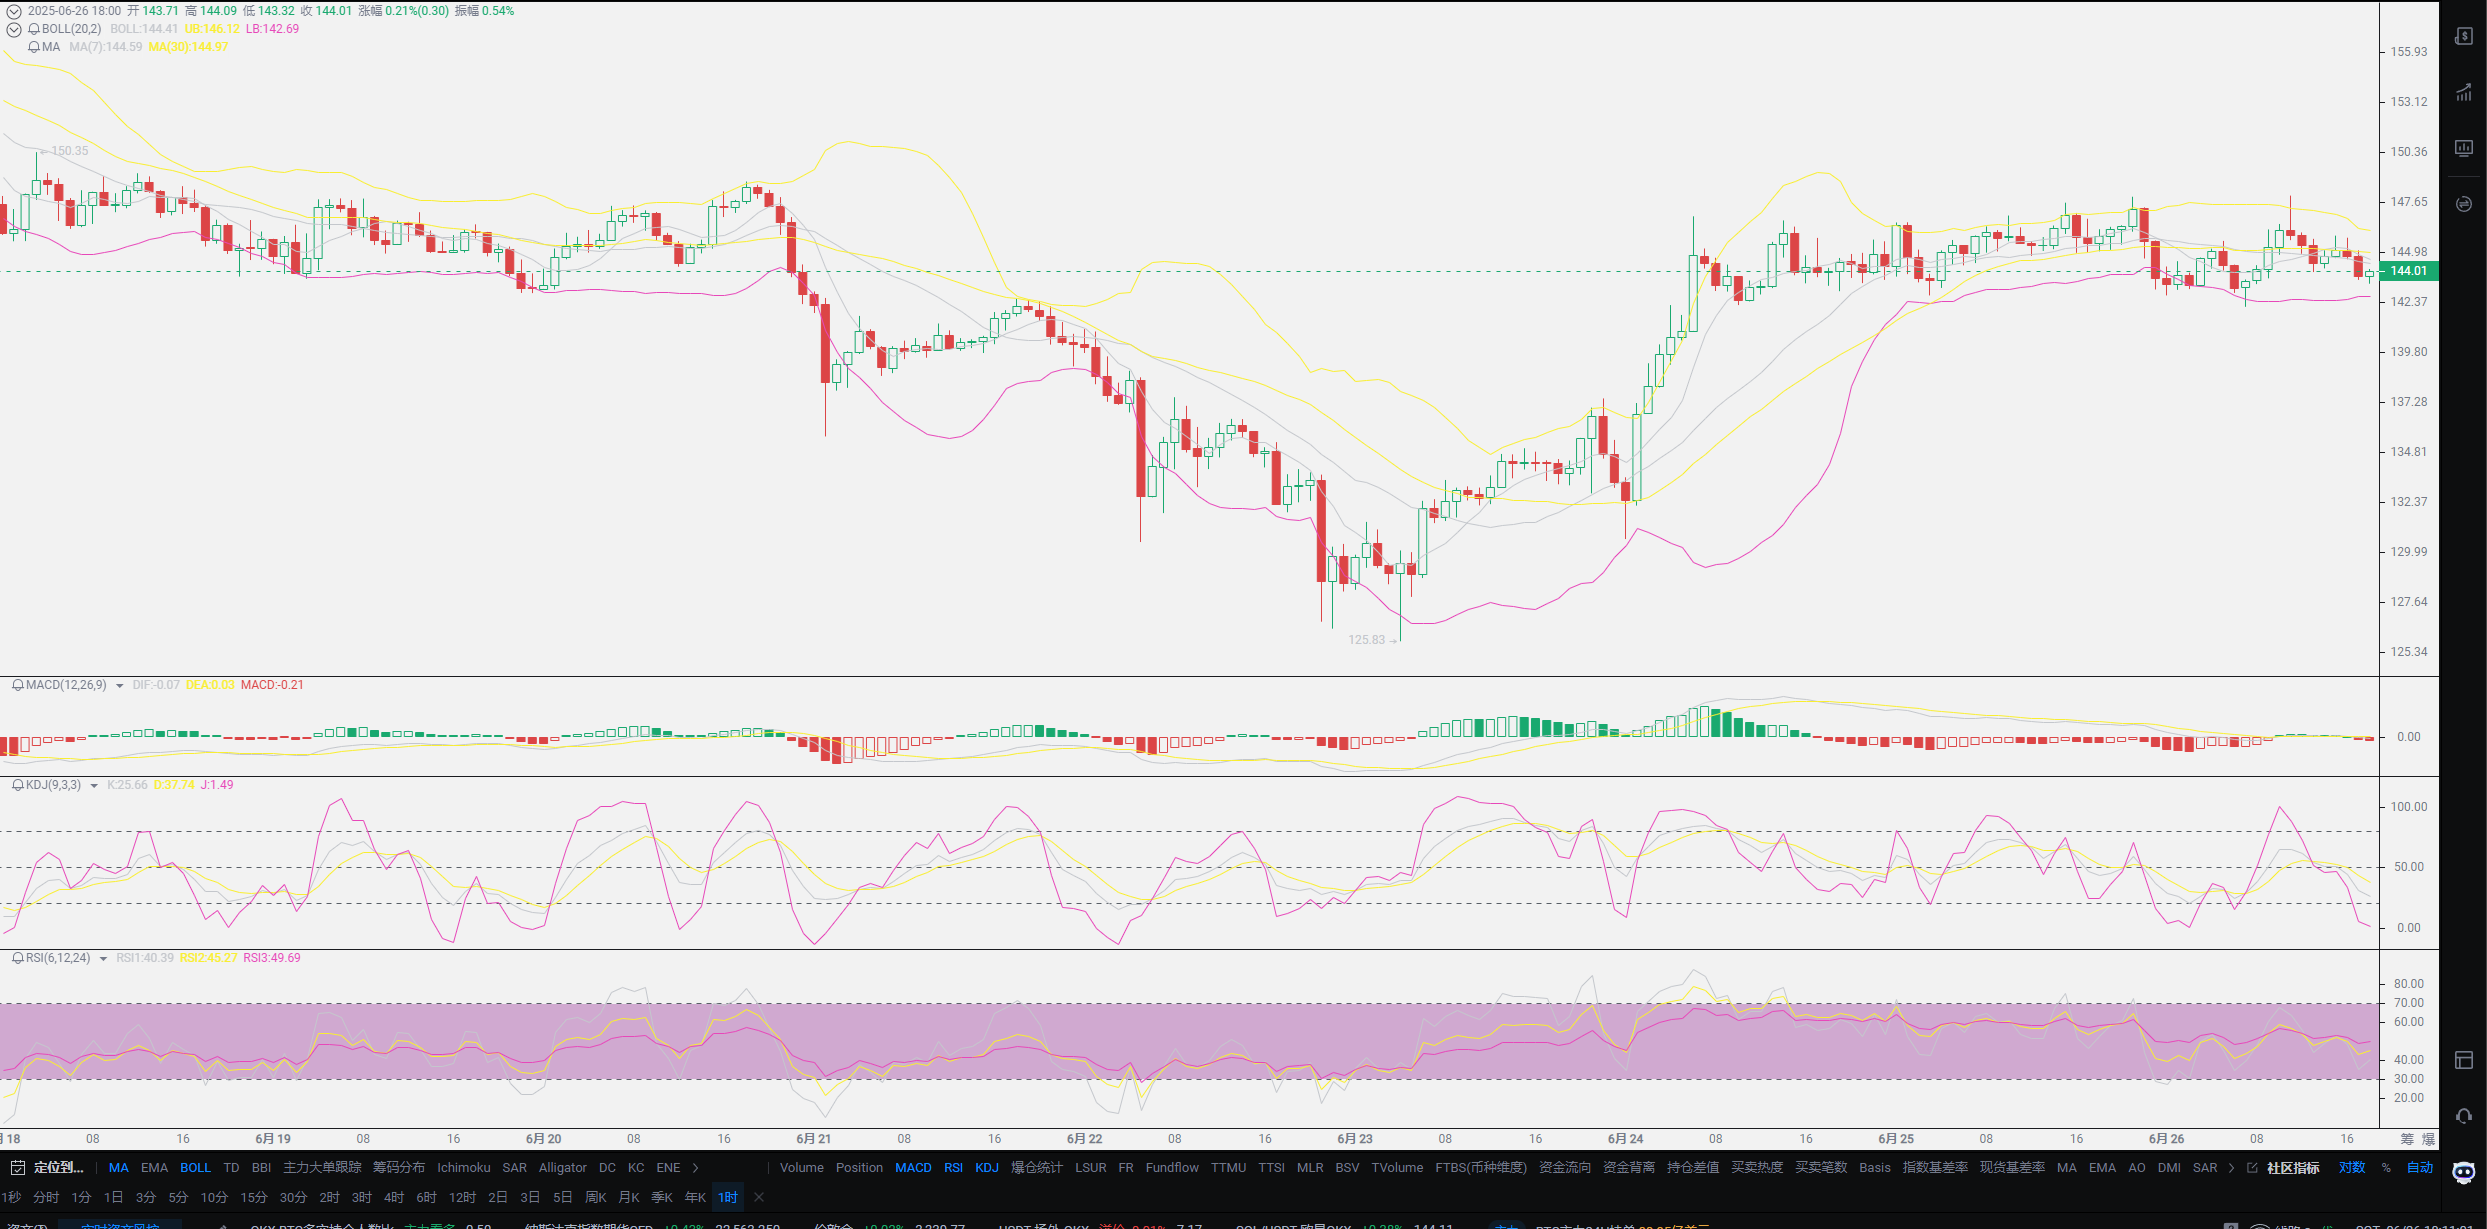2487x1229 pixels.
Task: Open the monitor chart board icon
Action: click(x=2464, y=149)
